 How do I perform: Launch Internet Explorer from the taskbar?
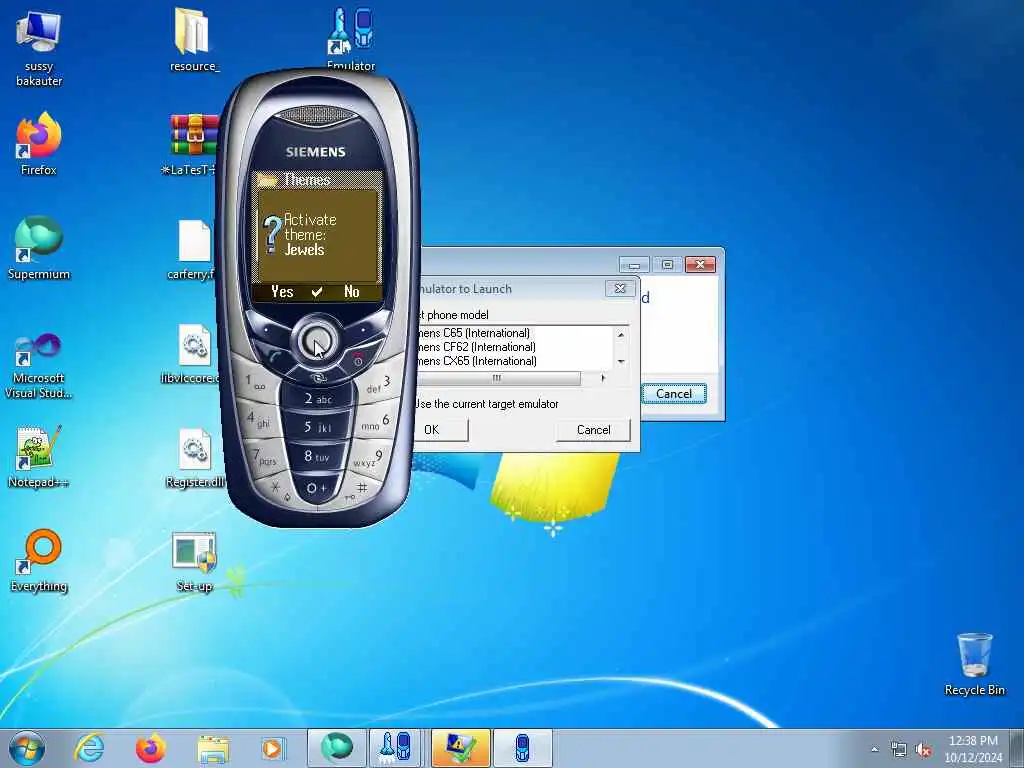click(89, 748)
